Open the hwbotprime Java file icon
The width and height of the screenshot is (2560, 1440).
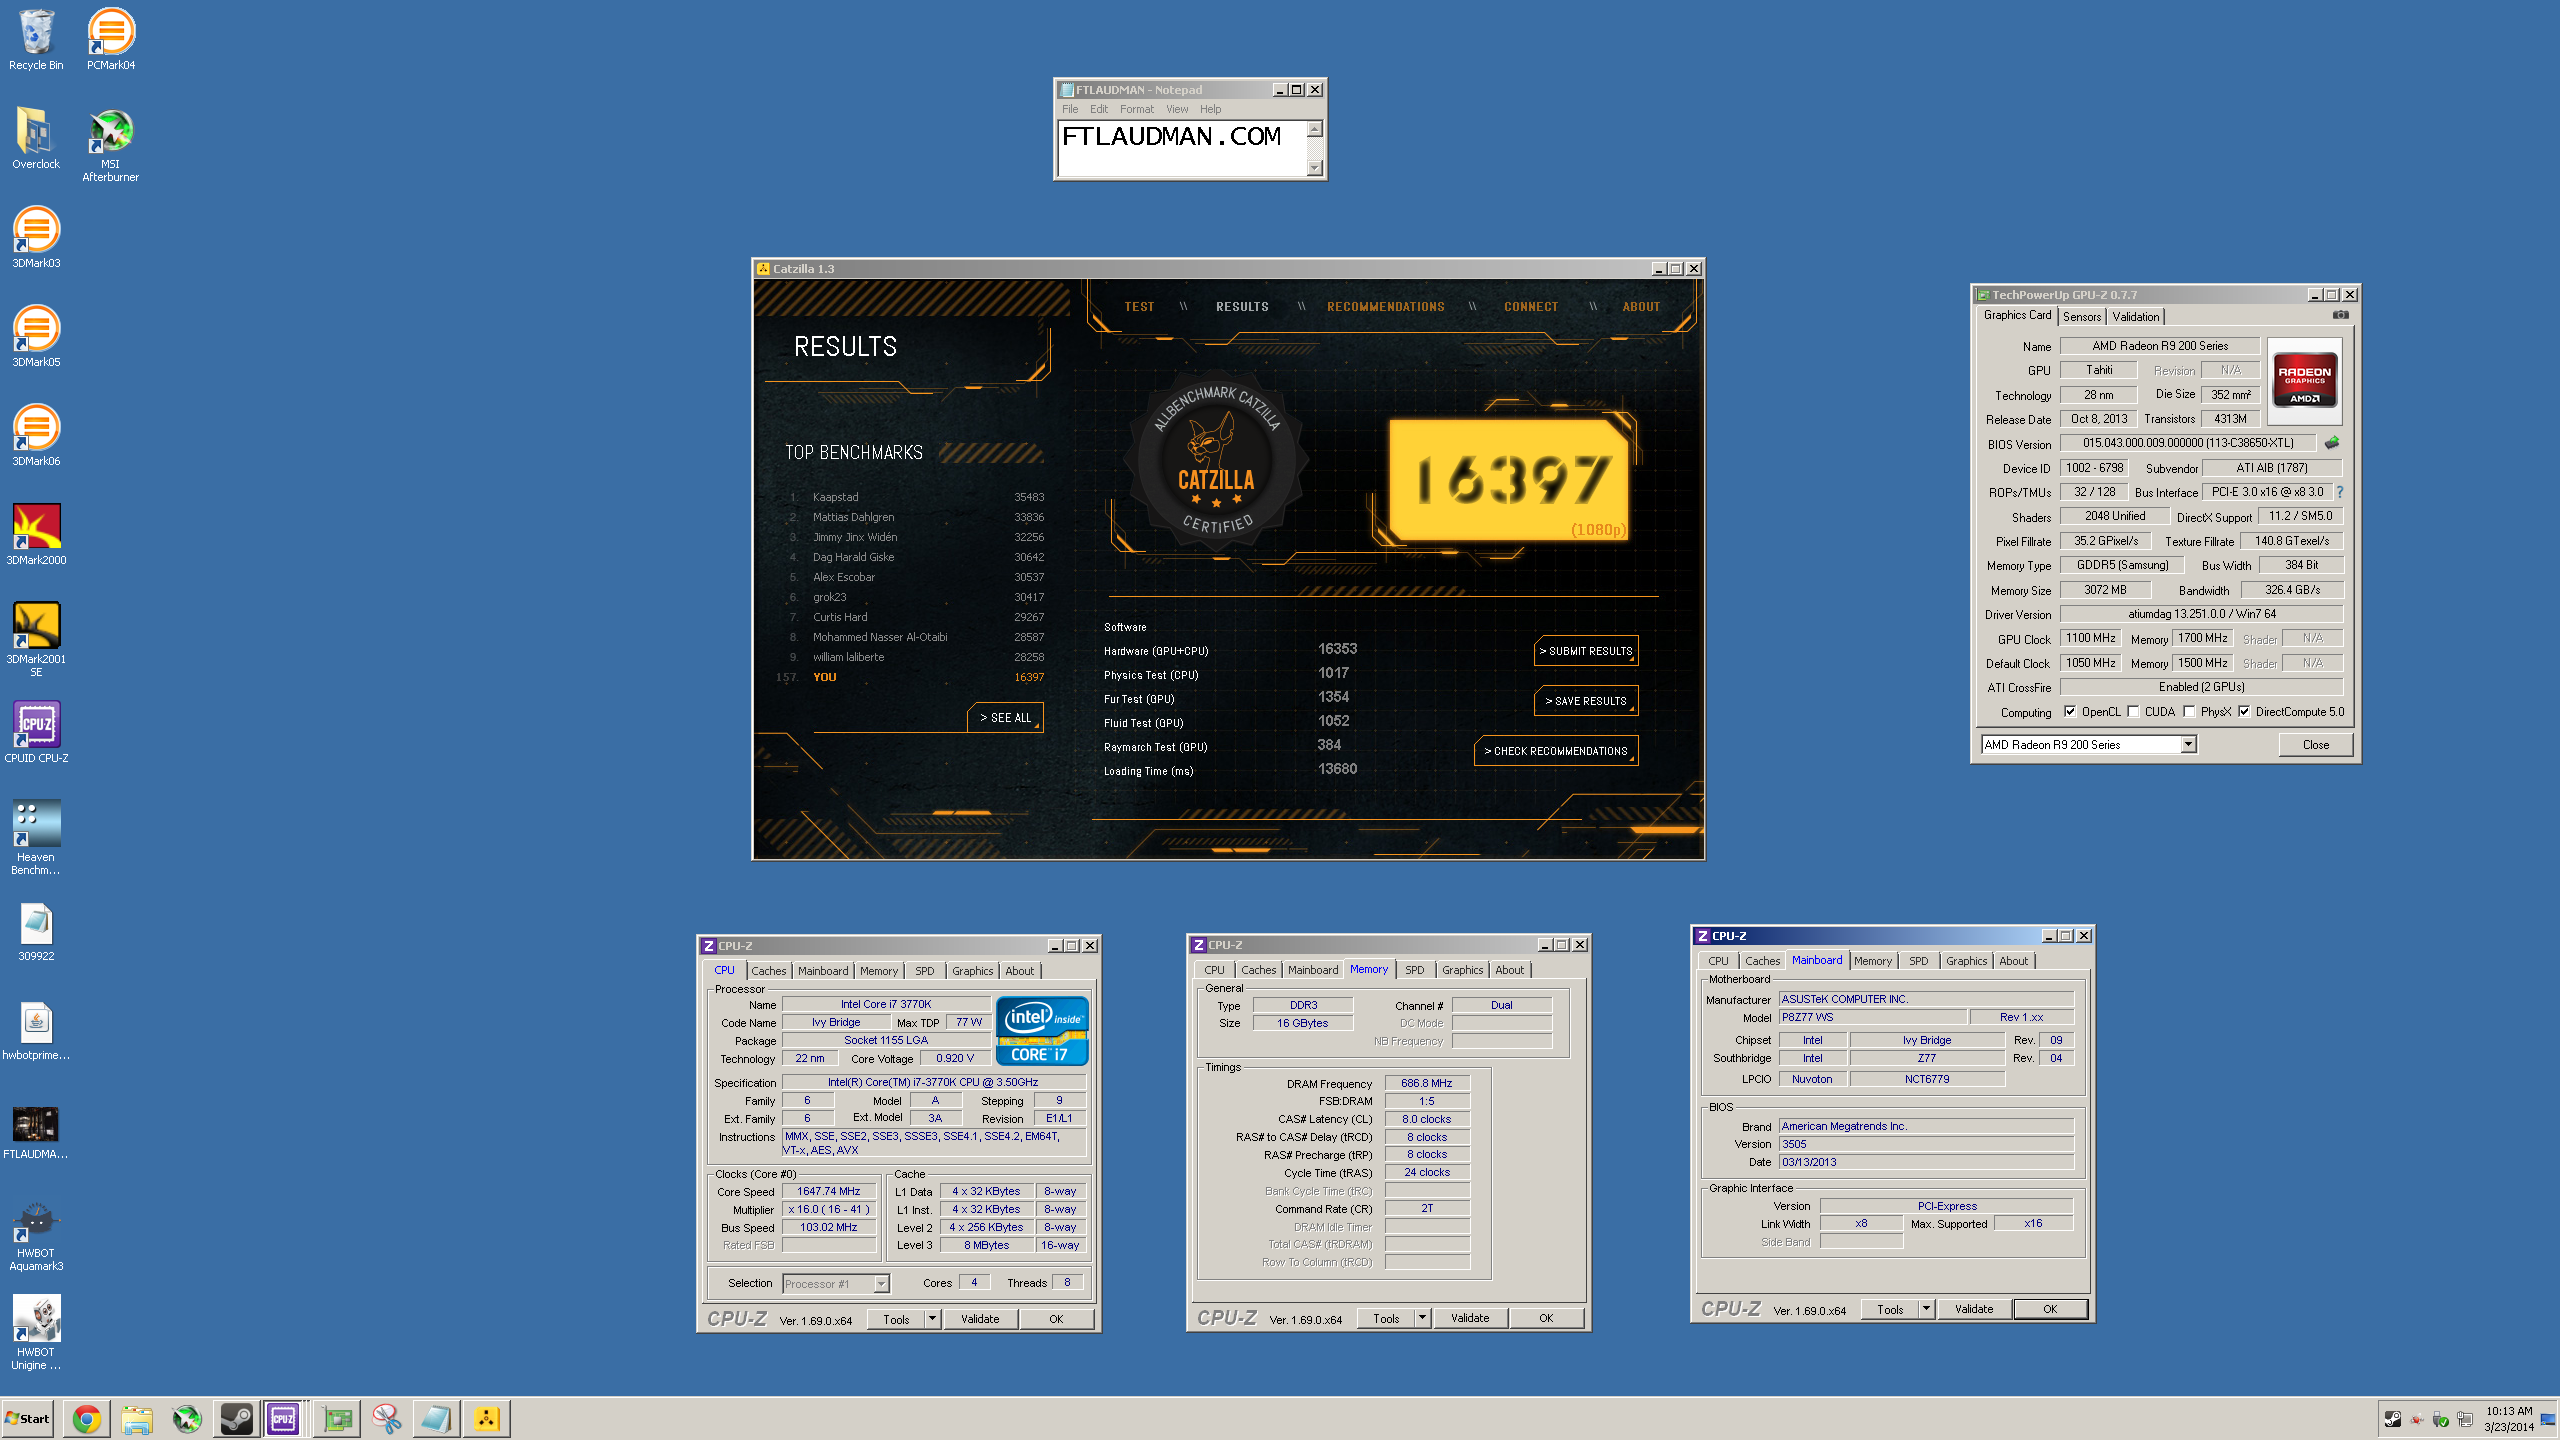click(x=36, y=1030)
